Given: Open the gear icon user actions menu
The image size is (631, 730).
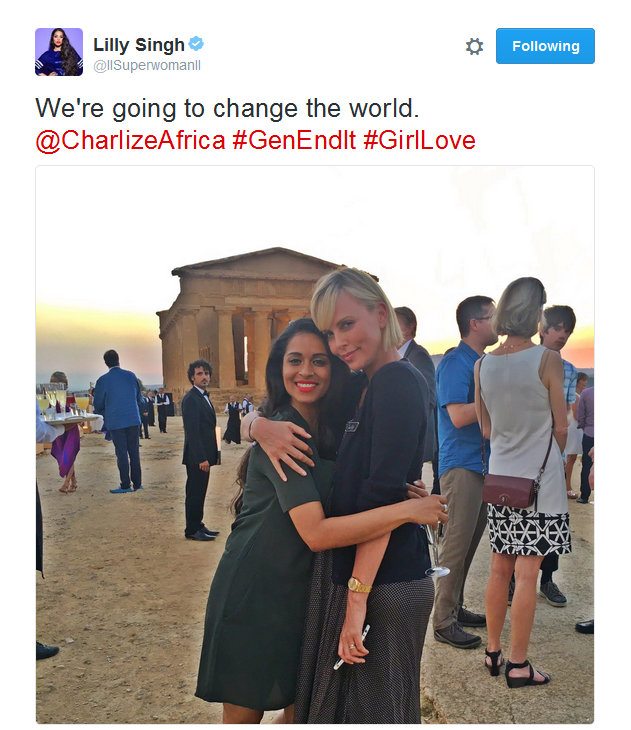Looking at the screenshot, I should click(474, 47).
